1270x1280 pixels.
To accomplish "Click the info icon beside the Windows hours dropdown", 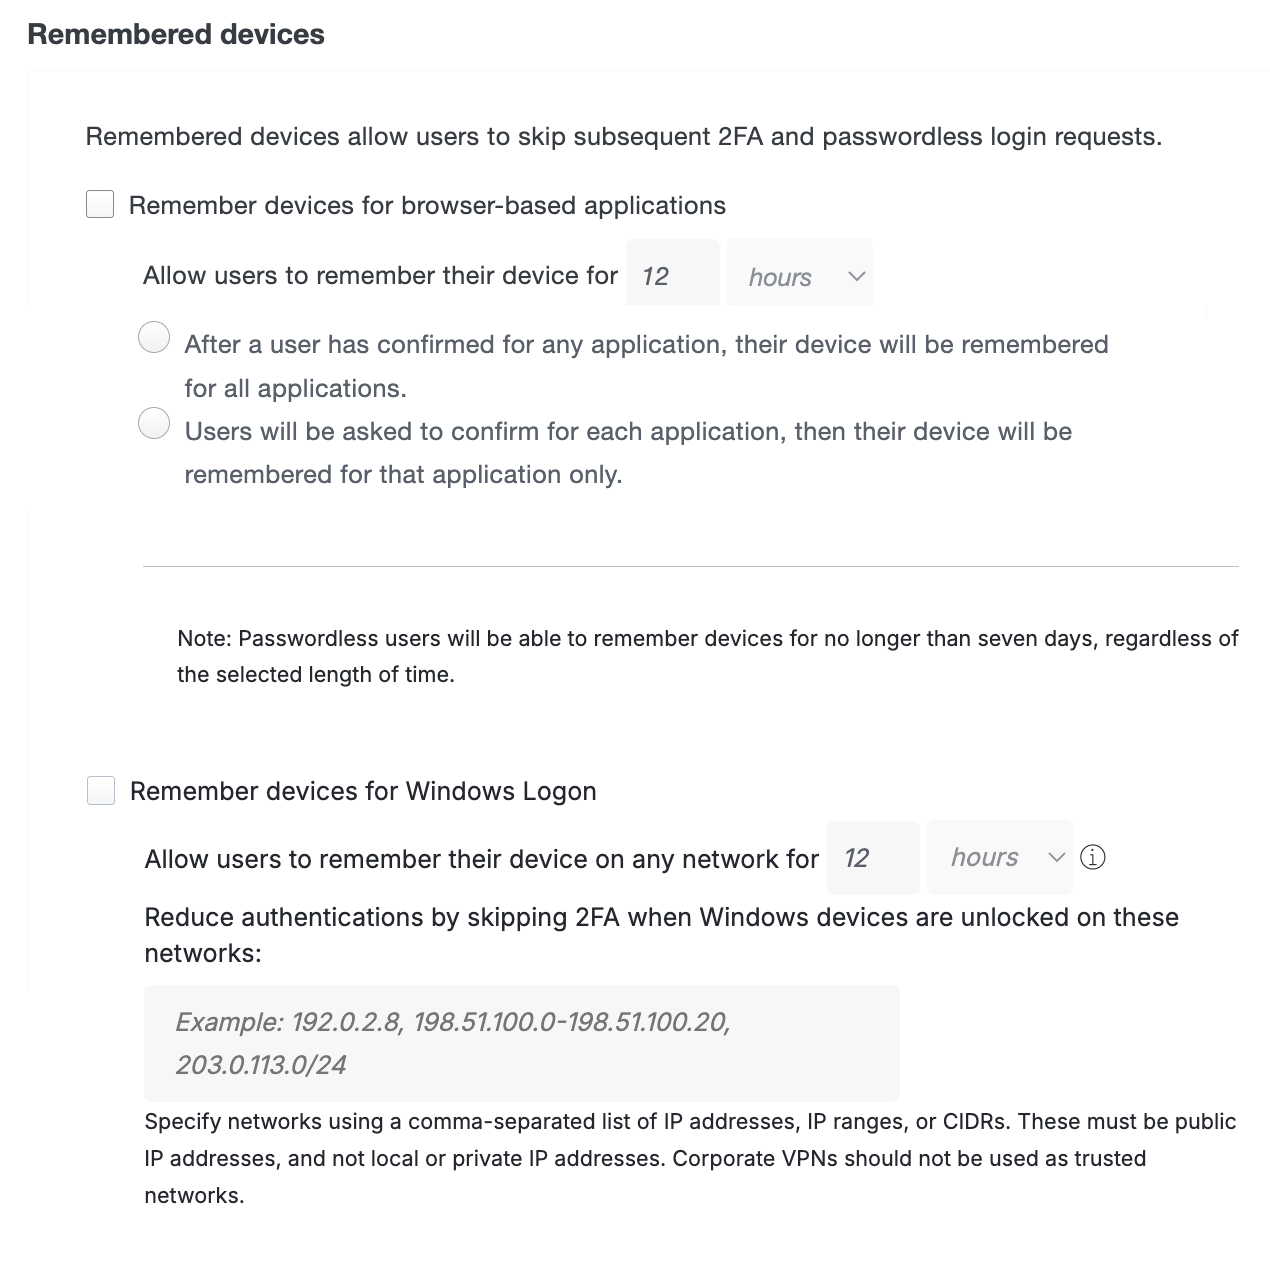I will click(x=1094, y=857).
